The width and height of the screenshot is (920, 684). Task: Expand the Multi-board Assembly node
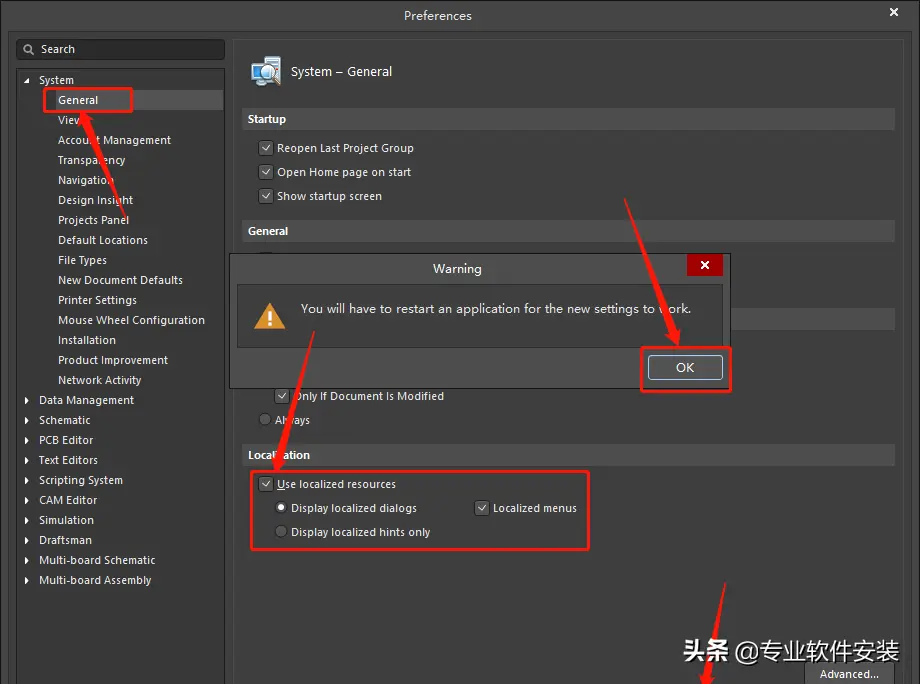[x=26, y=580]
